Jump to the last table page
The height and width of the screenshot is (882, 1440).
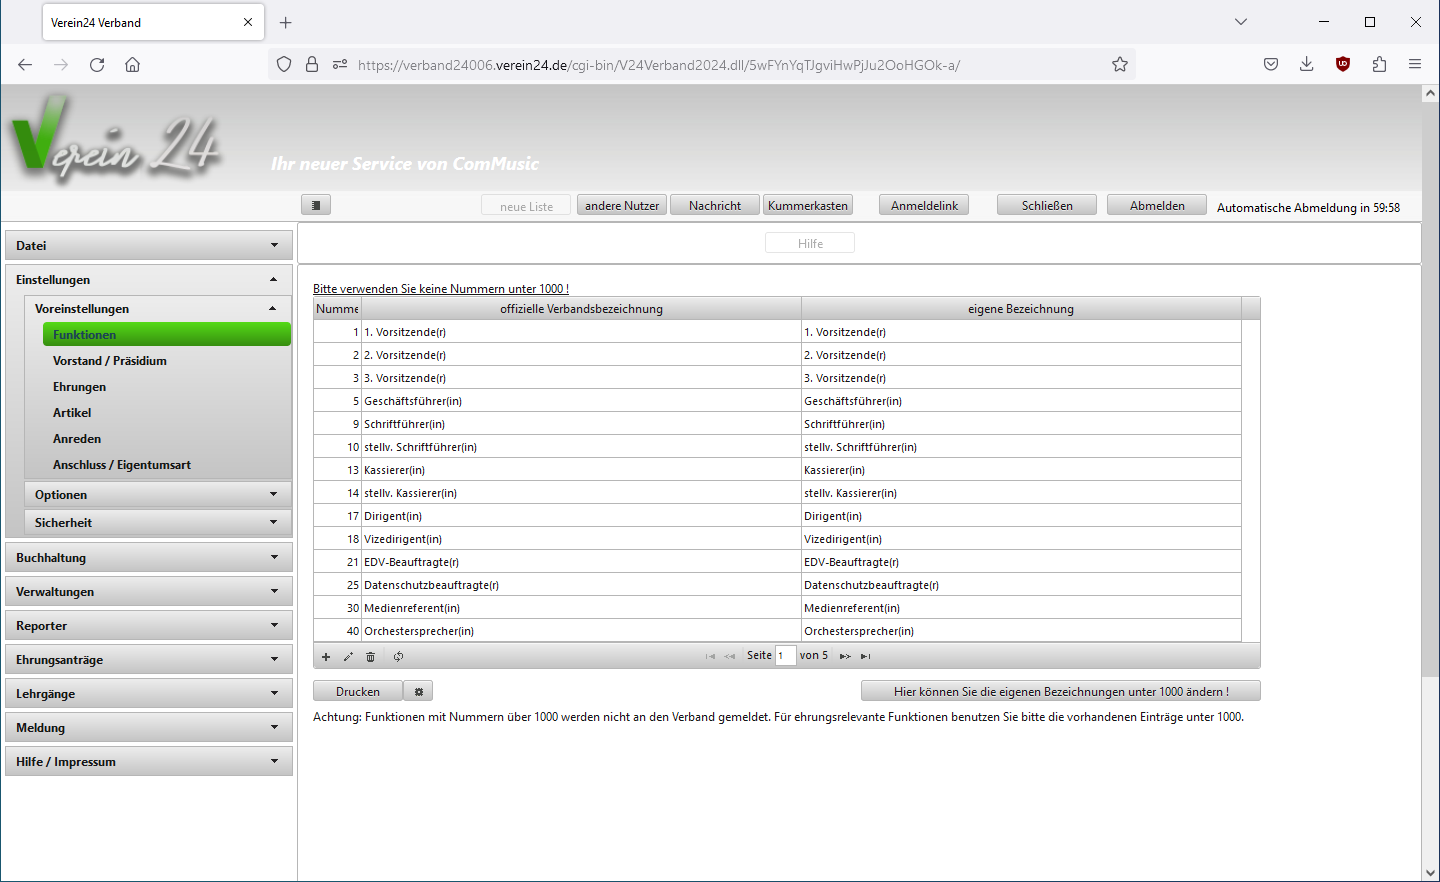[866, 657]
